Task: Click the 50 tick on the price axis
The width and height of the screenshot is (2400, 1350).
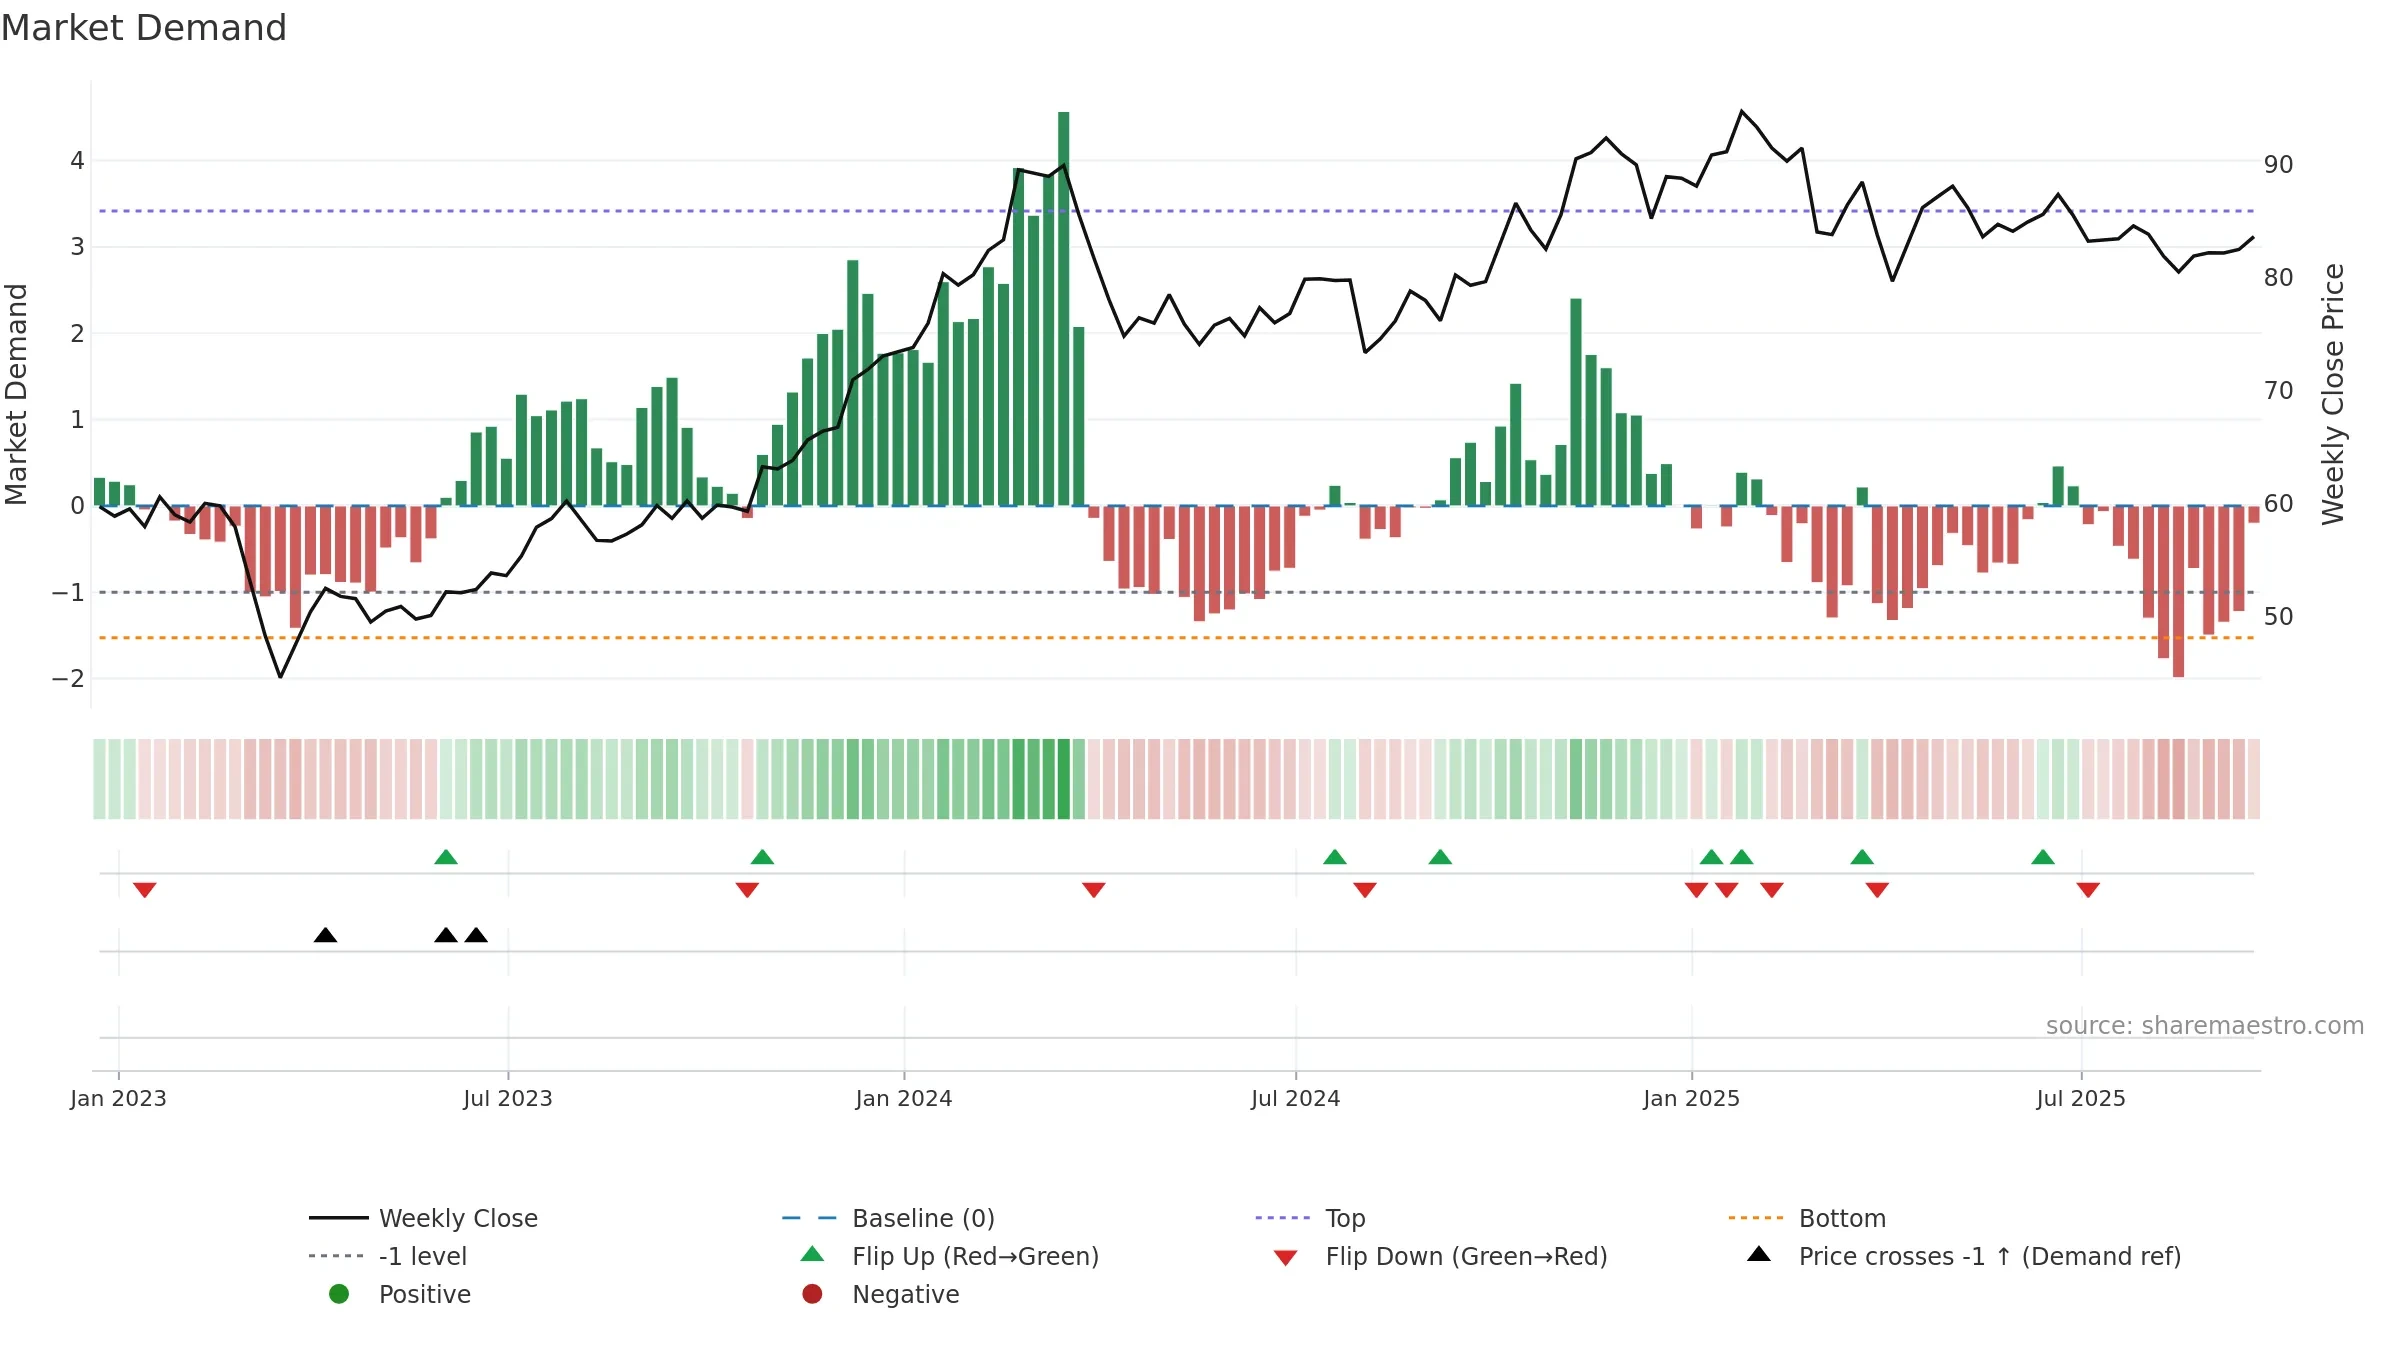Action: (x=2278, y=617)
